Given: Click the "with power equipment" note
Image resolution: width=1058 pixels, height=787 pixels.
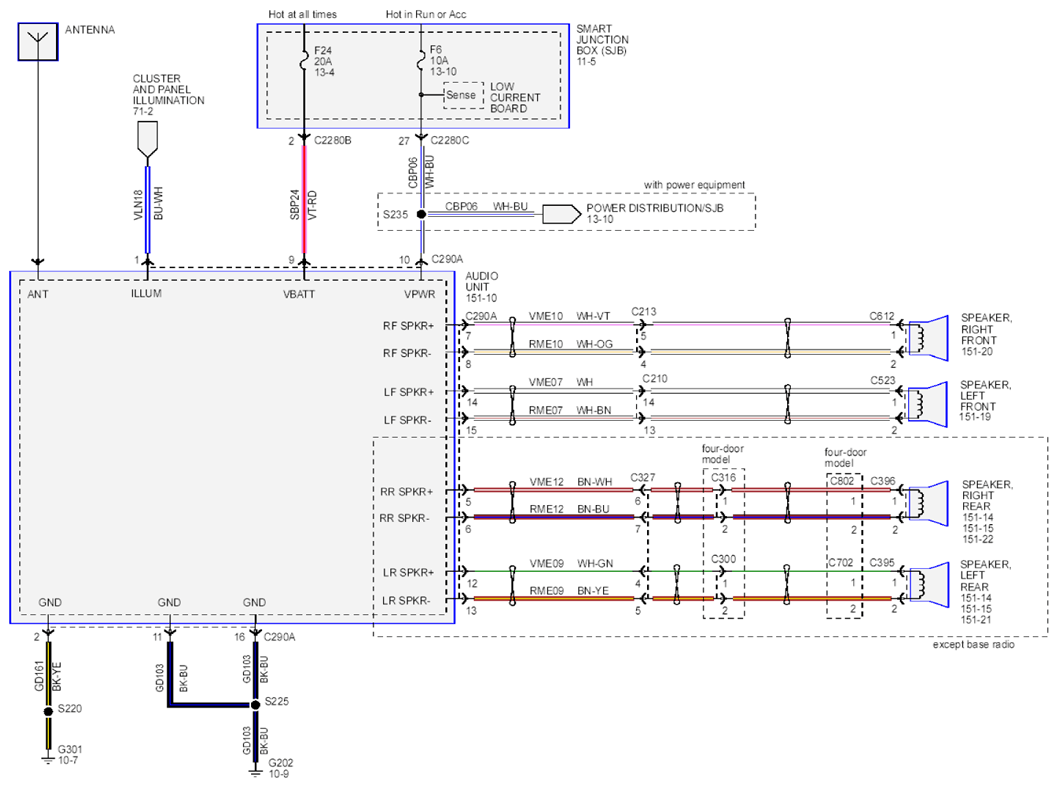Looking at the screenshot, I should click(694, 185).
